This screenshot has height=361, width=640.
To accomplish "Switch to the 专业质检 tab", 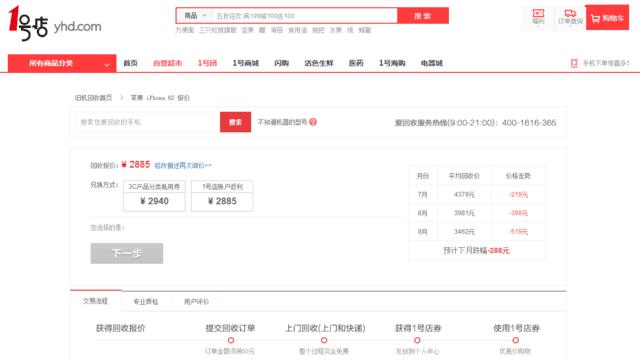I will pyautogui.click(x=146, y=301).
